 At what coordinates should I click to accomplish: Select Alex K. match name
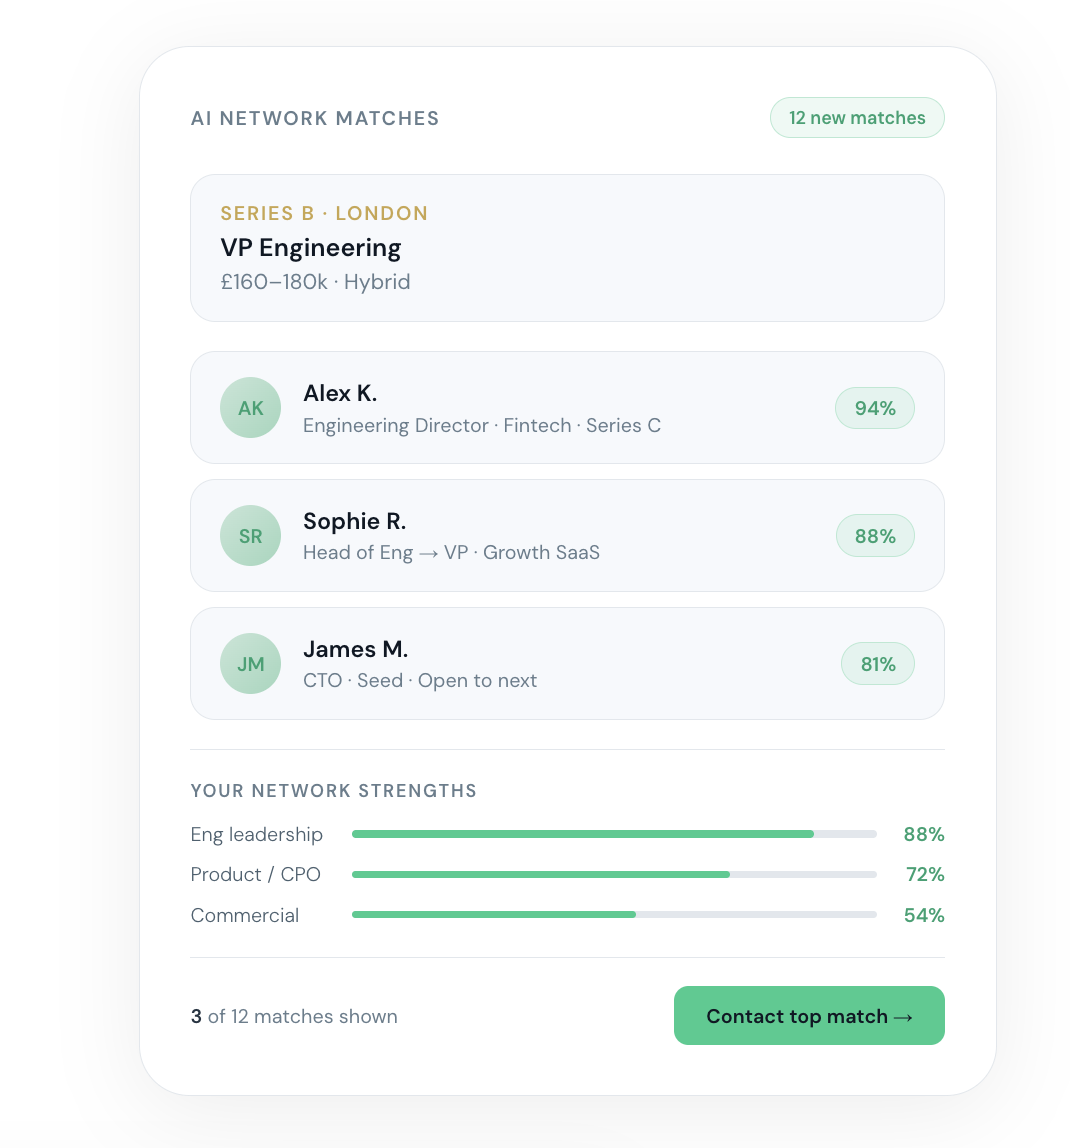[x=340, y=393]
